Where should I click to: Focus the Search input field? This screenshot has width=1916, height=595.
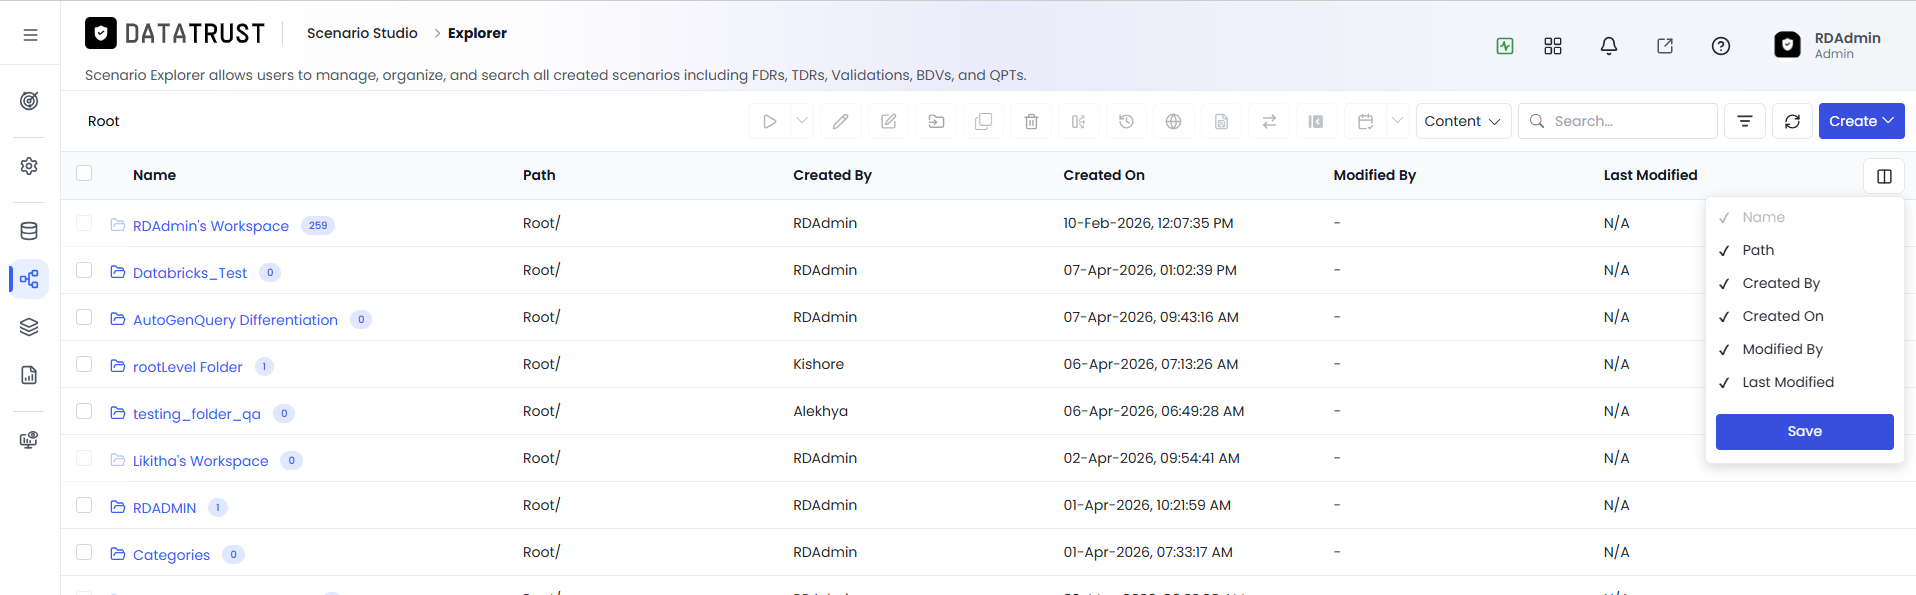[1618, 121]
